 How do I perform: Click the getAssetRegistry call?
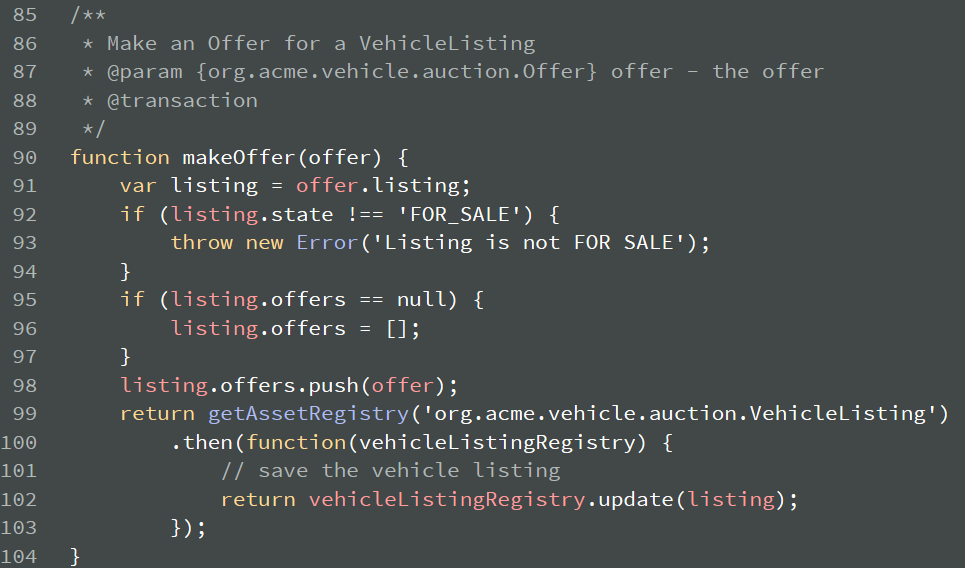(x=308, y=414)
